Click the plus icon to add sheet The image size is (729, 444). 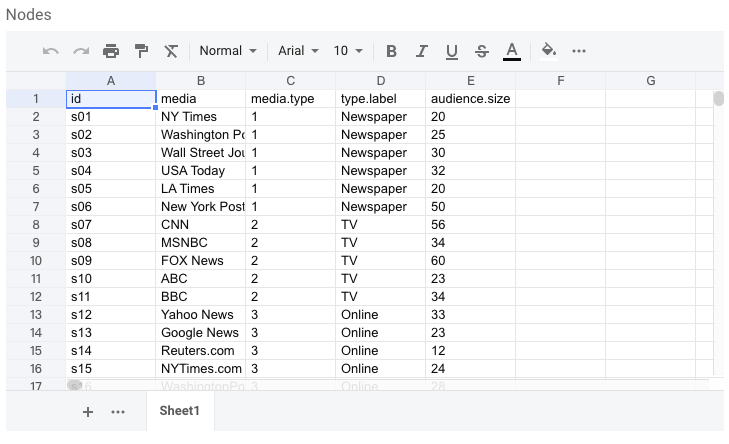(88, 411)
